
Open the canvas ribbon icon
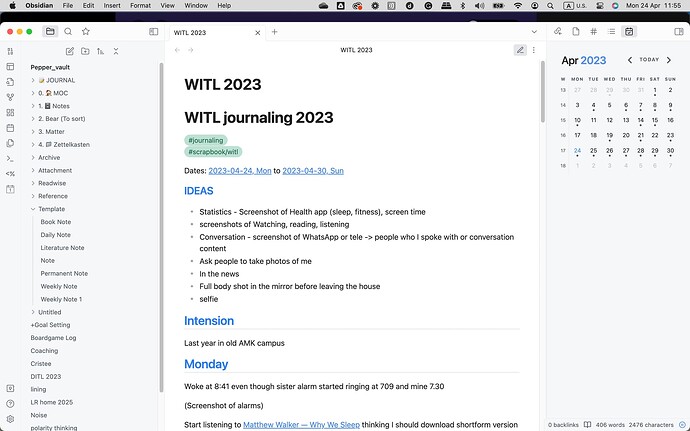pos(11,113)
